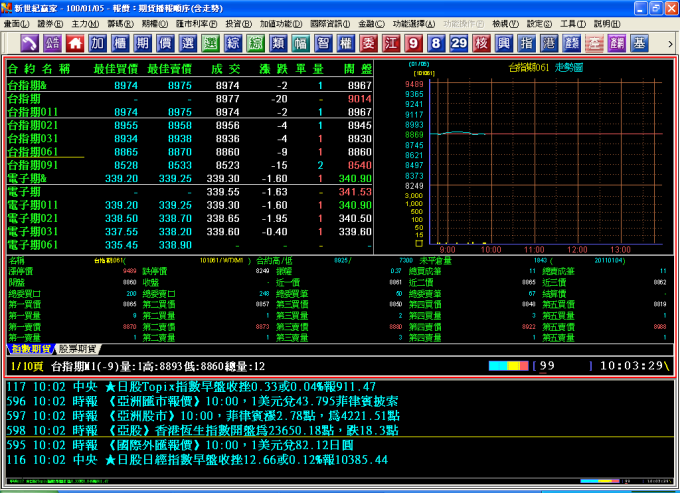Click the green 選 toolbar icon
Image resolution: width=680 pixels, height=493 pixels.
[210, 43]
